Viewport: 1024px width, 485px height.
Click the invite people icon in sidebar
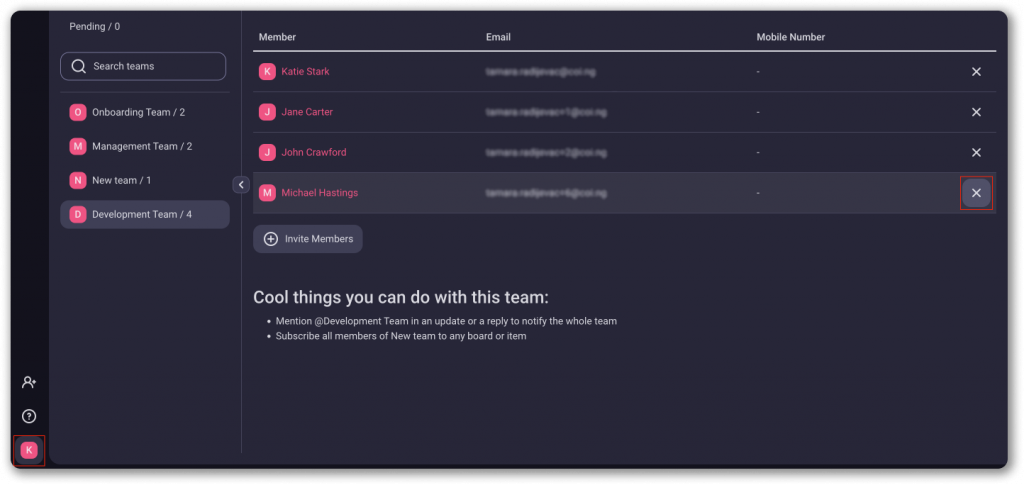pyautogui.click(x=29, y=382)
